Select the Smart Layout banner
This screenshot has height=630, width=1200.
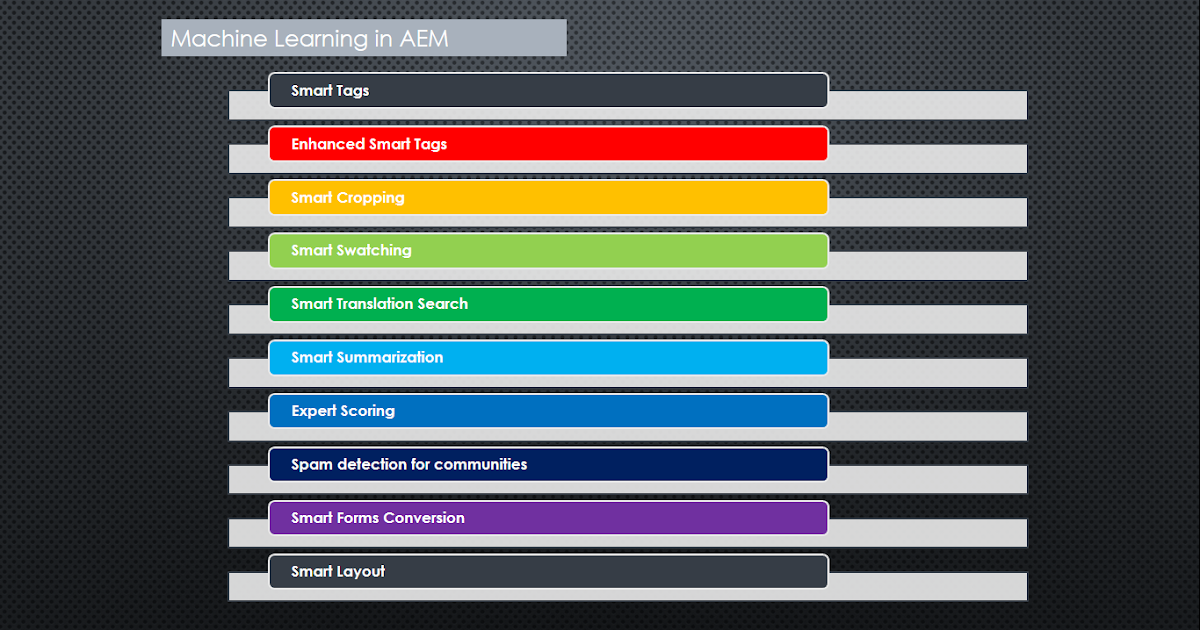[548, 571]
